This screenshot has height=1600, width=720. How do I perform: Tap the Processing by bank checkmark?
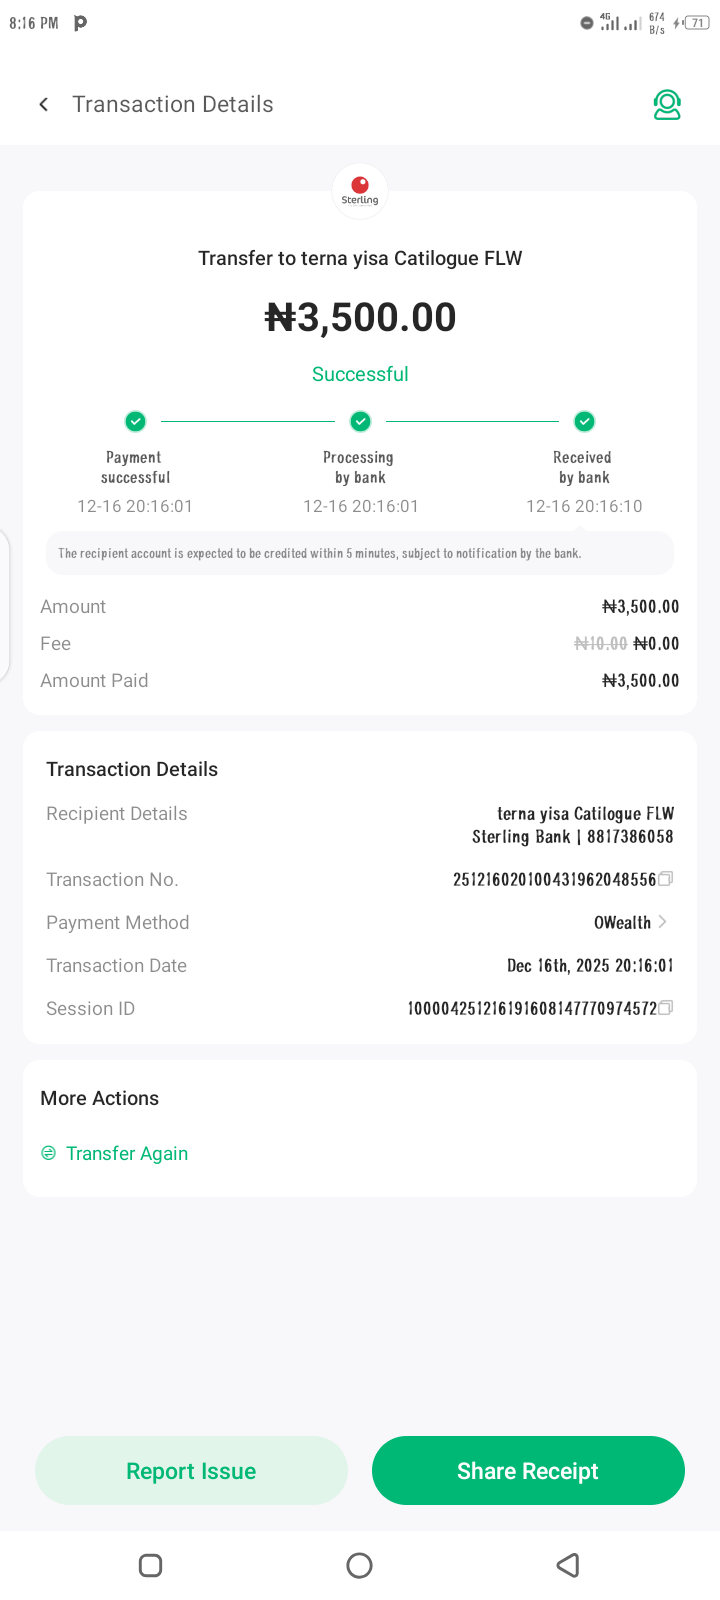click(x=360, y=421)
